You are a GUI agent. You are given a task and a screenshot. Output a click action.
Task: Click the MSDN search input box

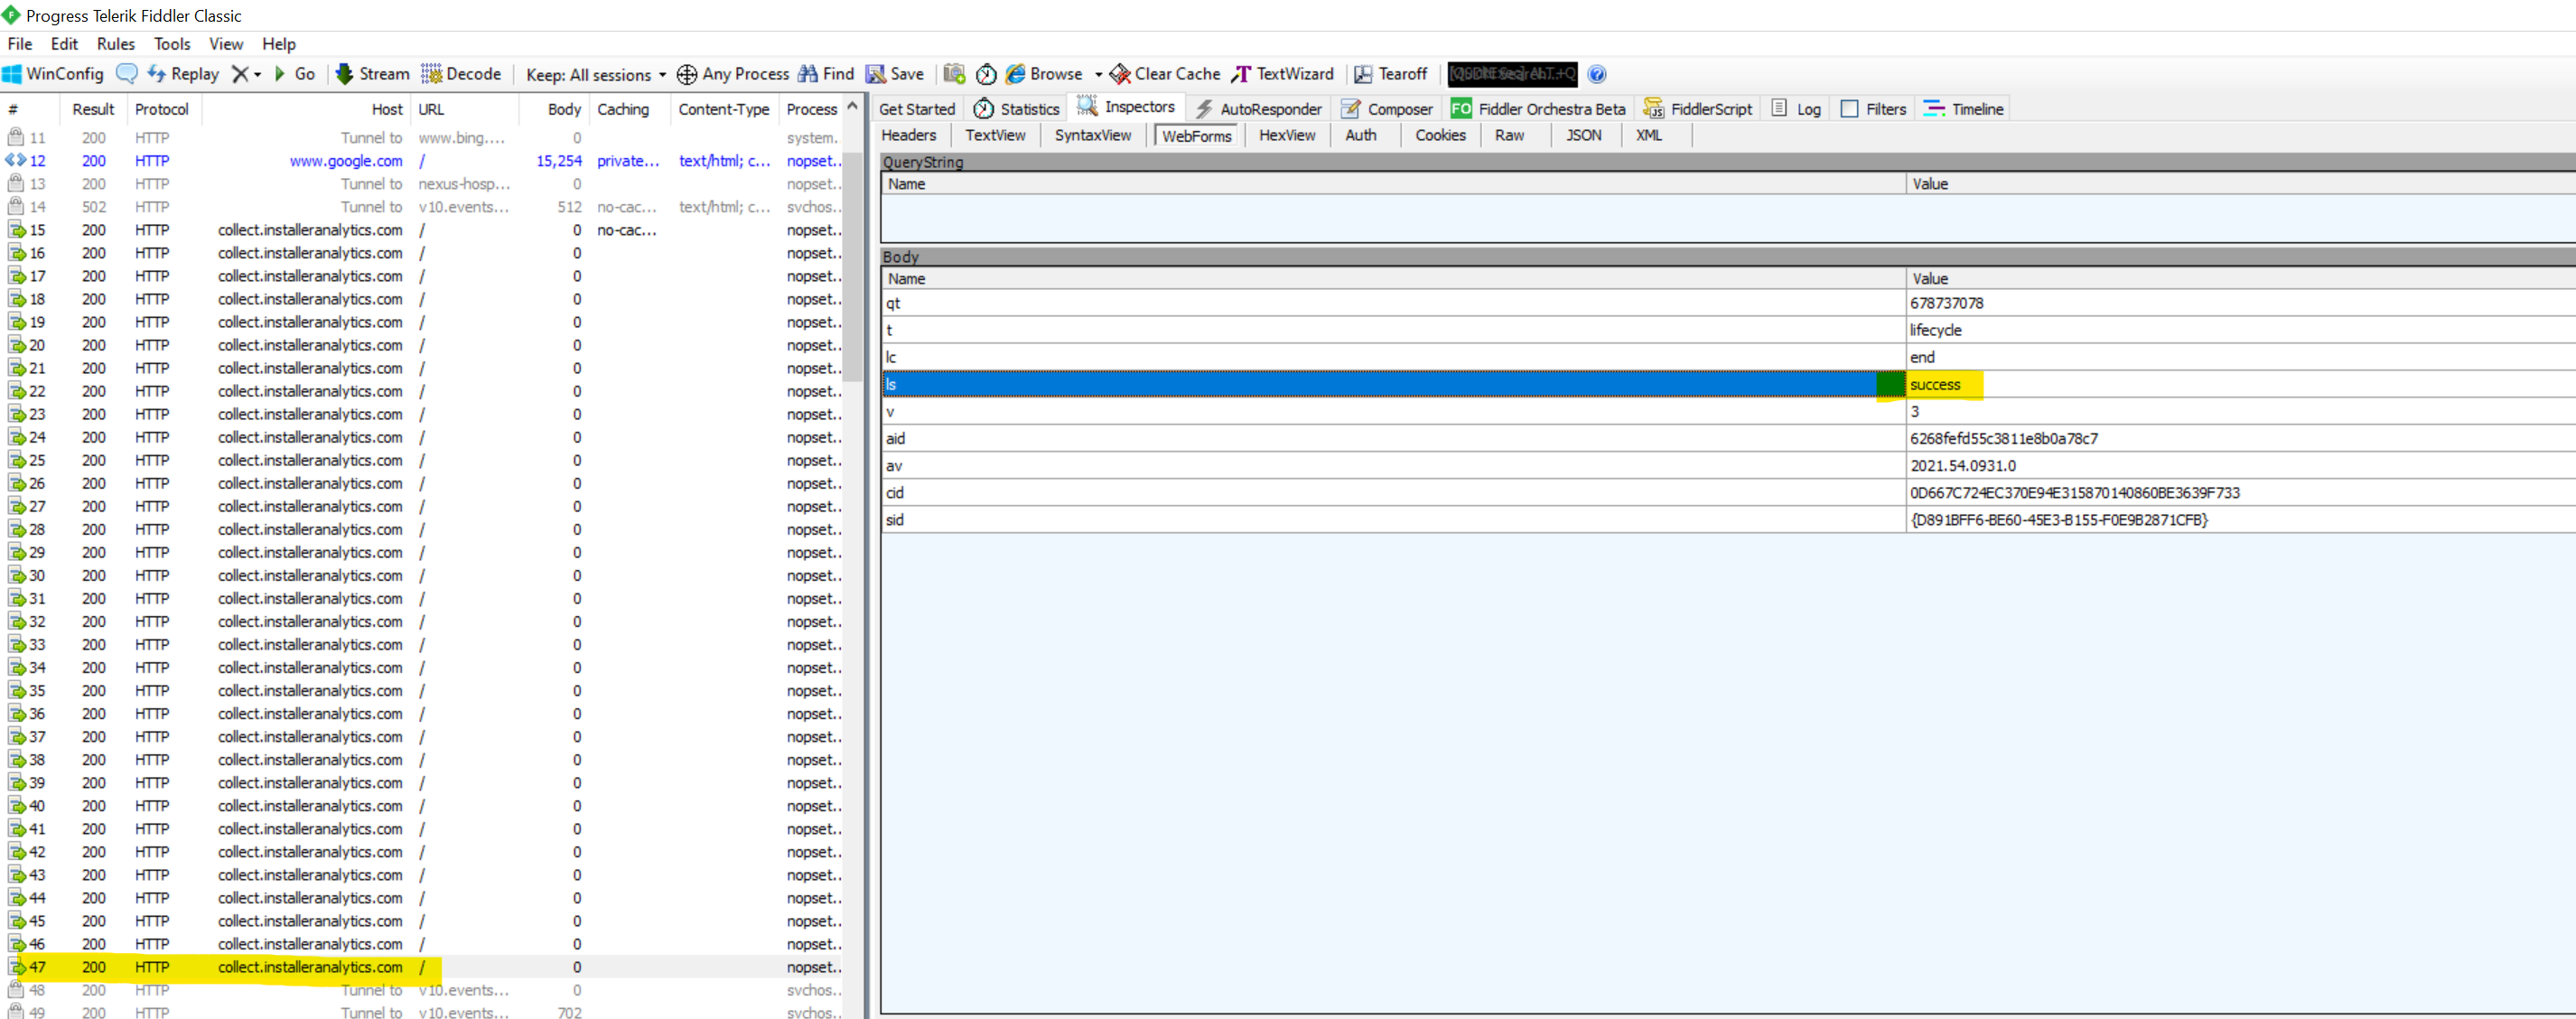point(1512,74)
